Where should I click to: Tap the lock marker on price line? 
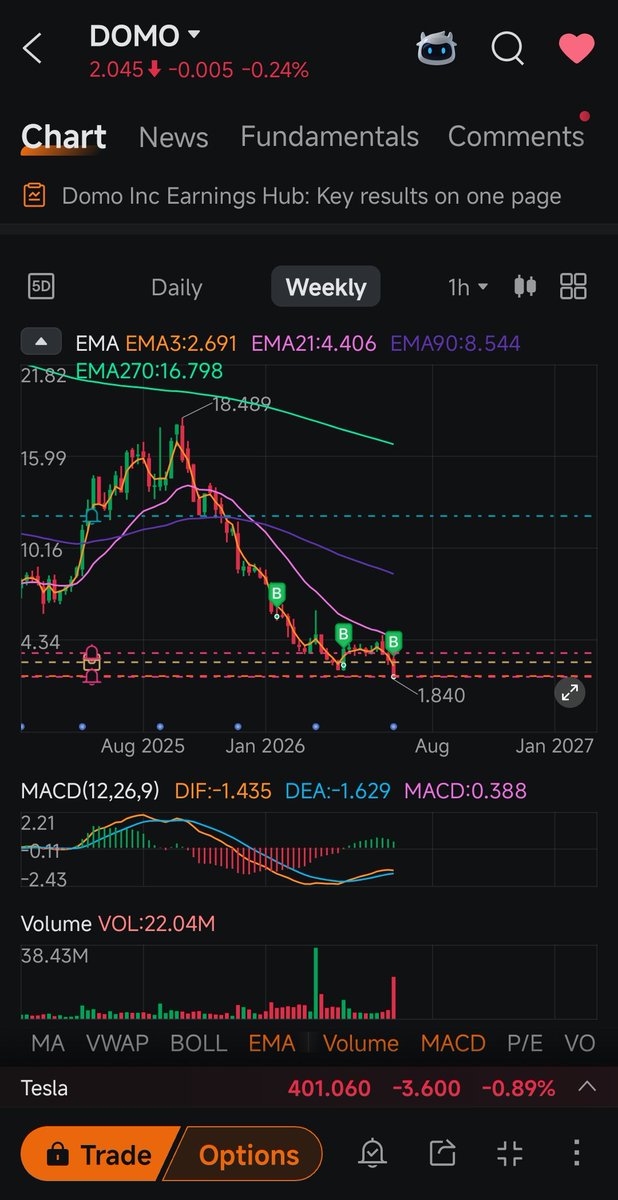91,664
